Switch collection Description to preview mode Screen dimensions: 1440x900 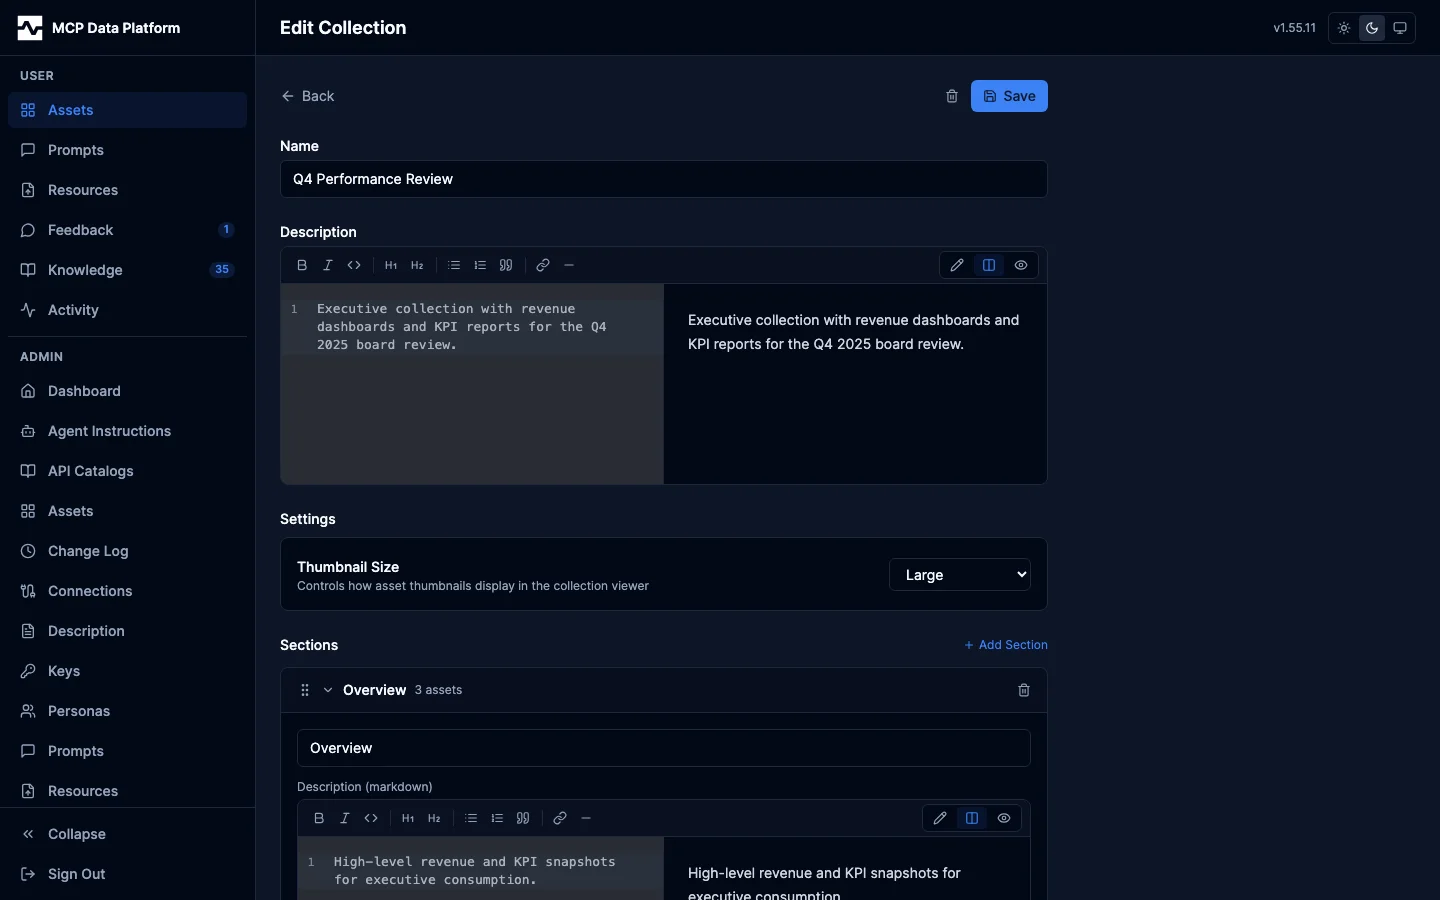click(x=1021, y=265)
